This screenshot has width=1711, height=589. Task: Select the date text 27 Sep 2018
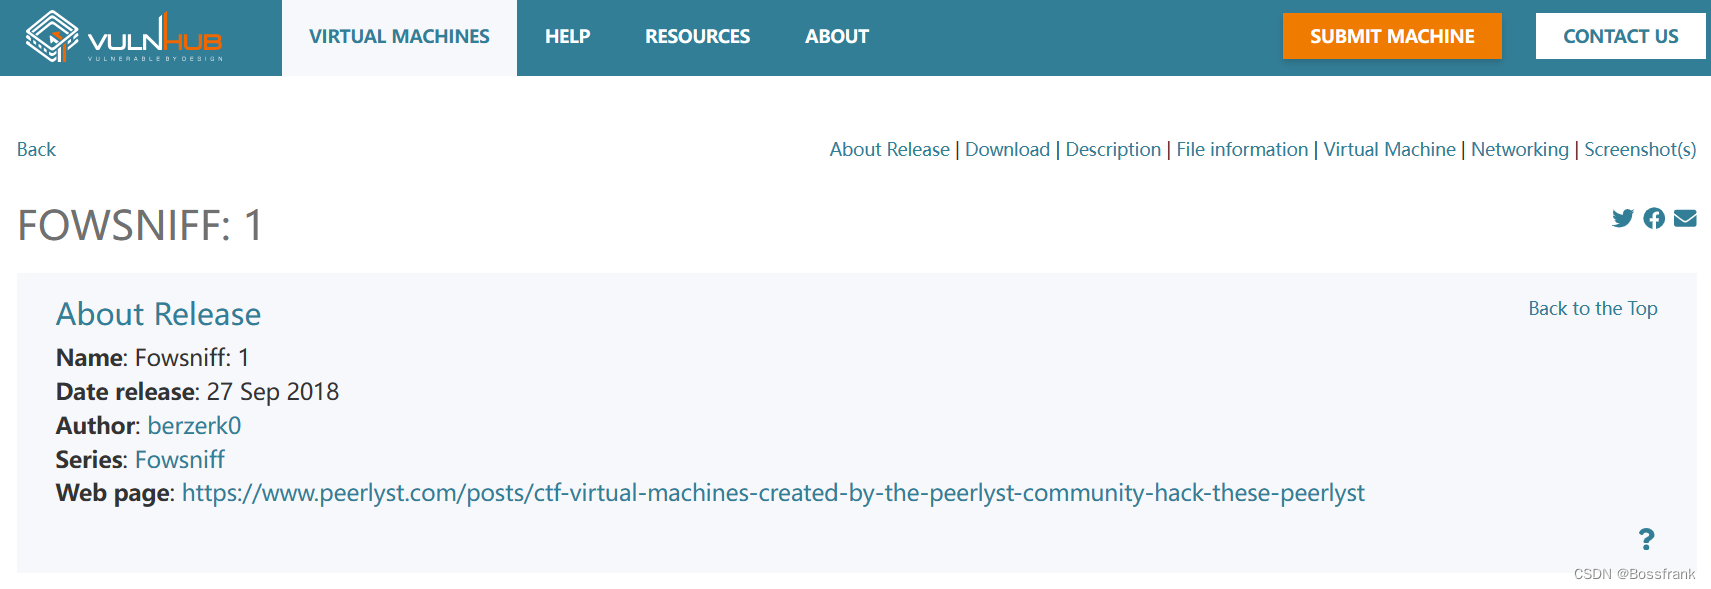(273, 392)
